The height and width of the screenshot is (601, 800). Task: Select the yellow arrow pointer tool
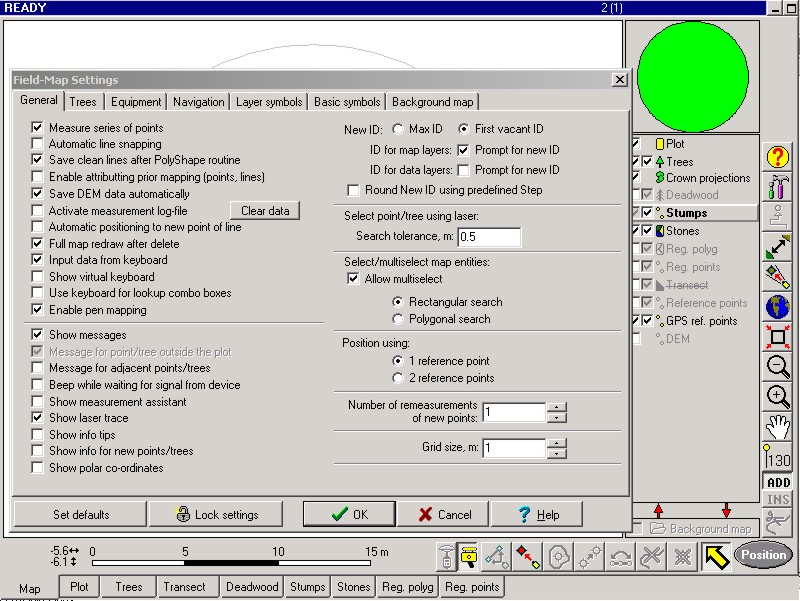pyautogui.click(x=714, y=555)
